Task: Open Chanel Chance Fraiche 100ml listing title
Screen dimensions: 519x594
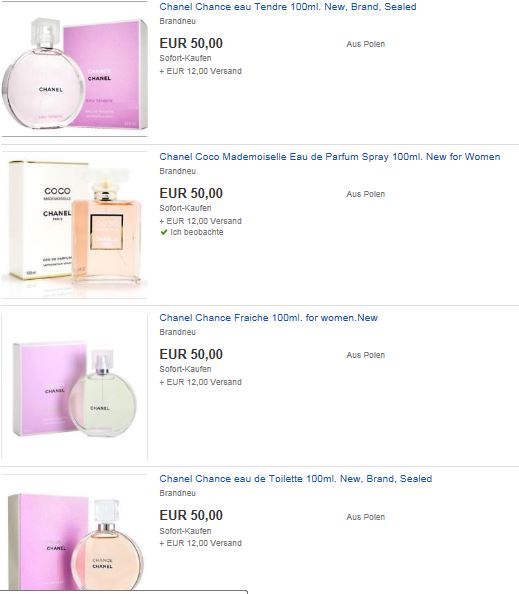Action: point(269,318)
